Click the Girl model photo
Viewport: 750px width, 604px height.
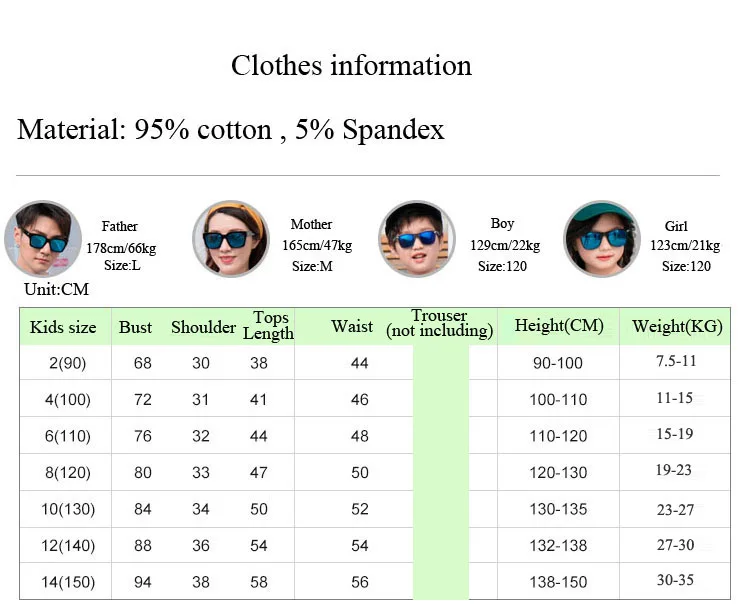pyautogui.click(x=602, y=238)
